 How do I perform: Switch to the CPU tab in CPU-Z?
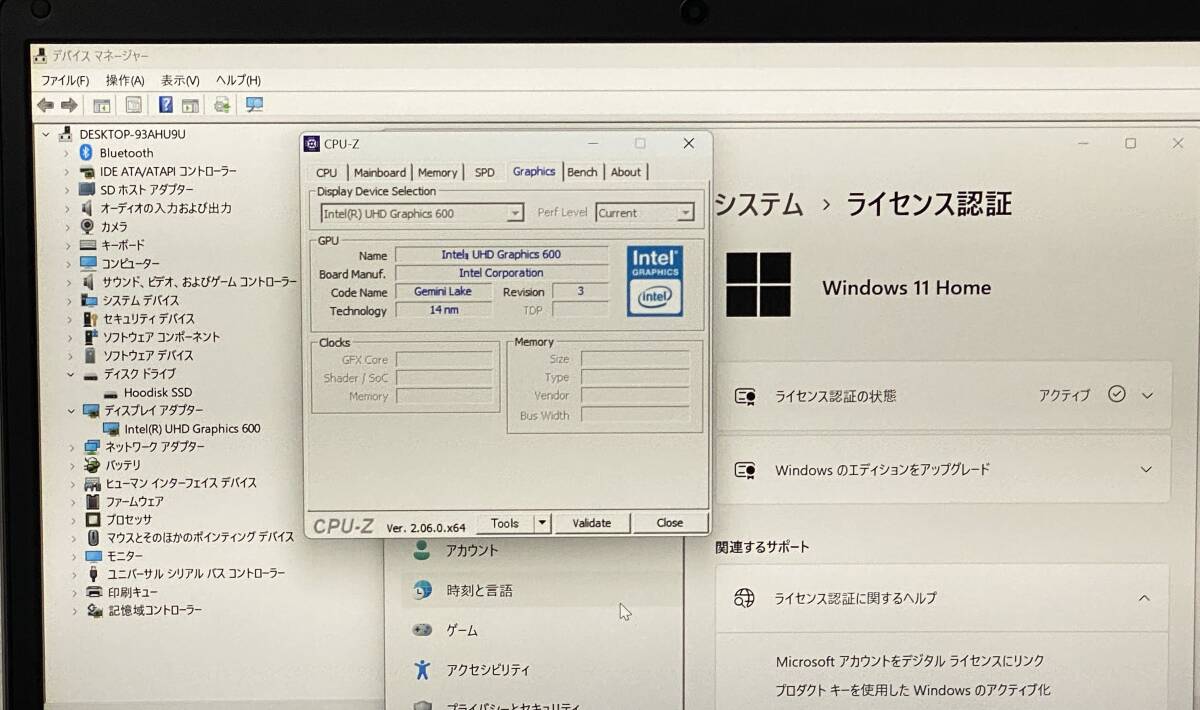coord(326,172)
